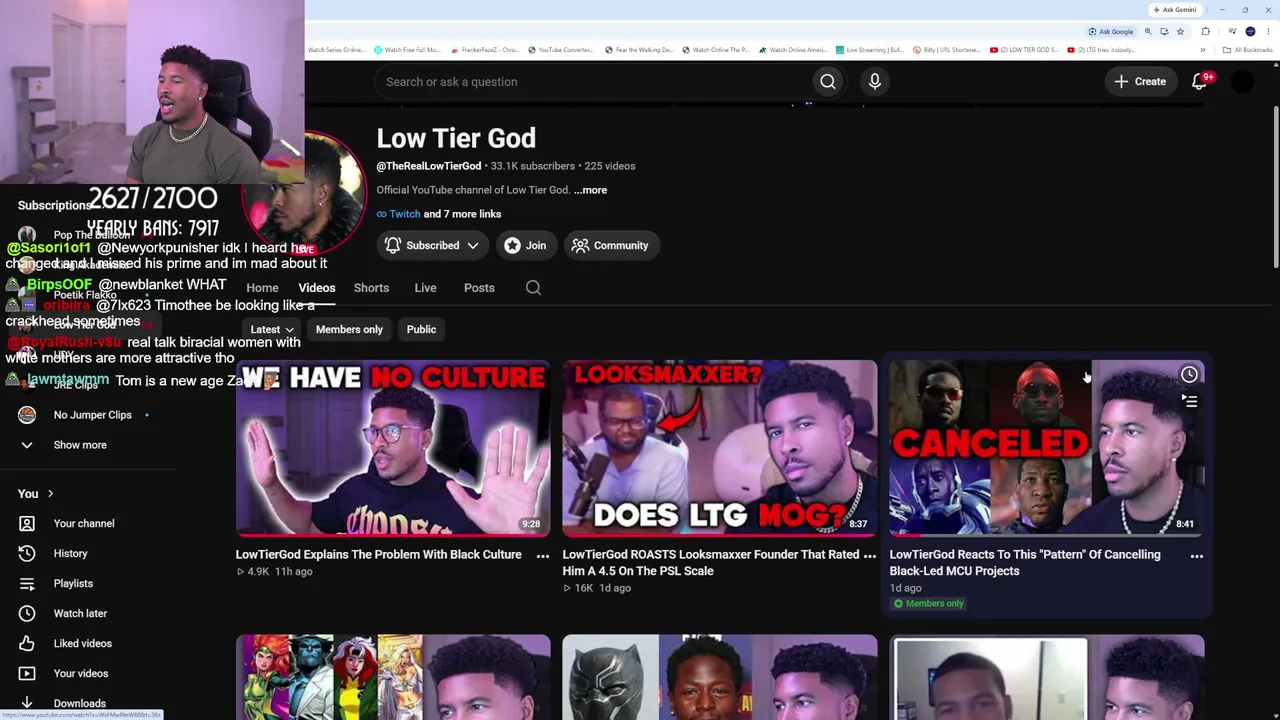Open the 'CANCELED' MCU video thumbnail
This screenshot has height=720, width=1280.
tap(1047, 448)
